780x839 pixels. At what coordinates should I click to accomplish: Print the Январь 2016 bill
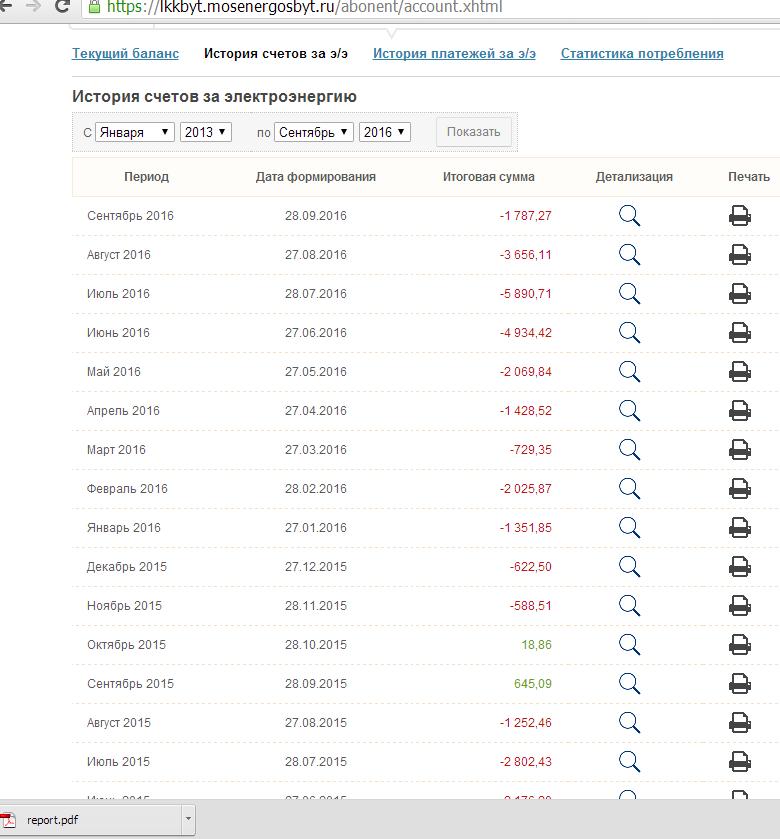(x=739, y=528)
